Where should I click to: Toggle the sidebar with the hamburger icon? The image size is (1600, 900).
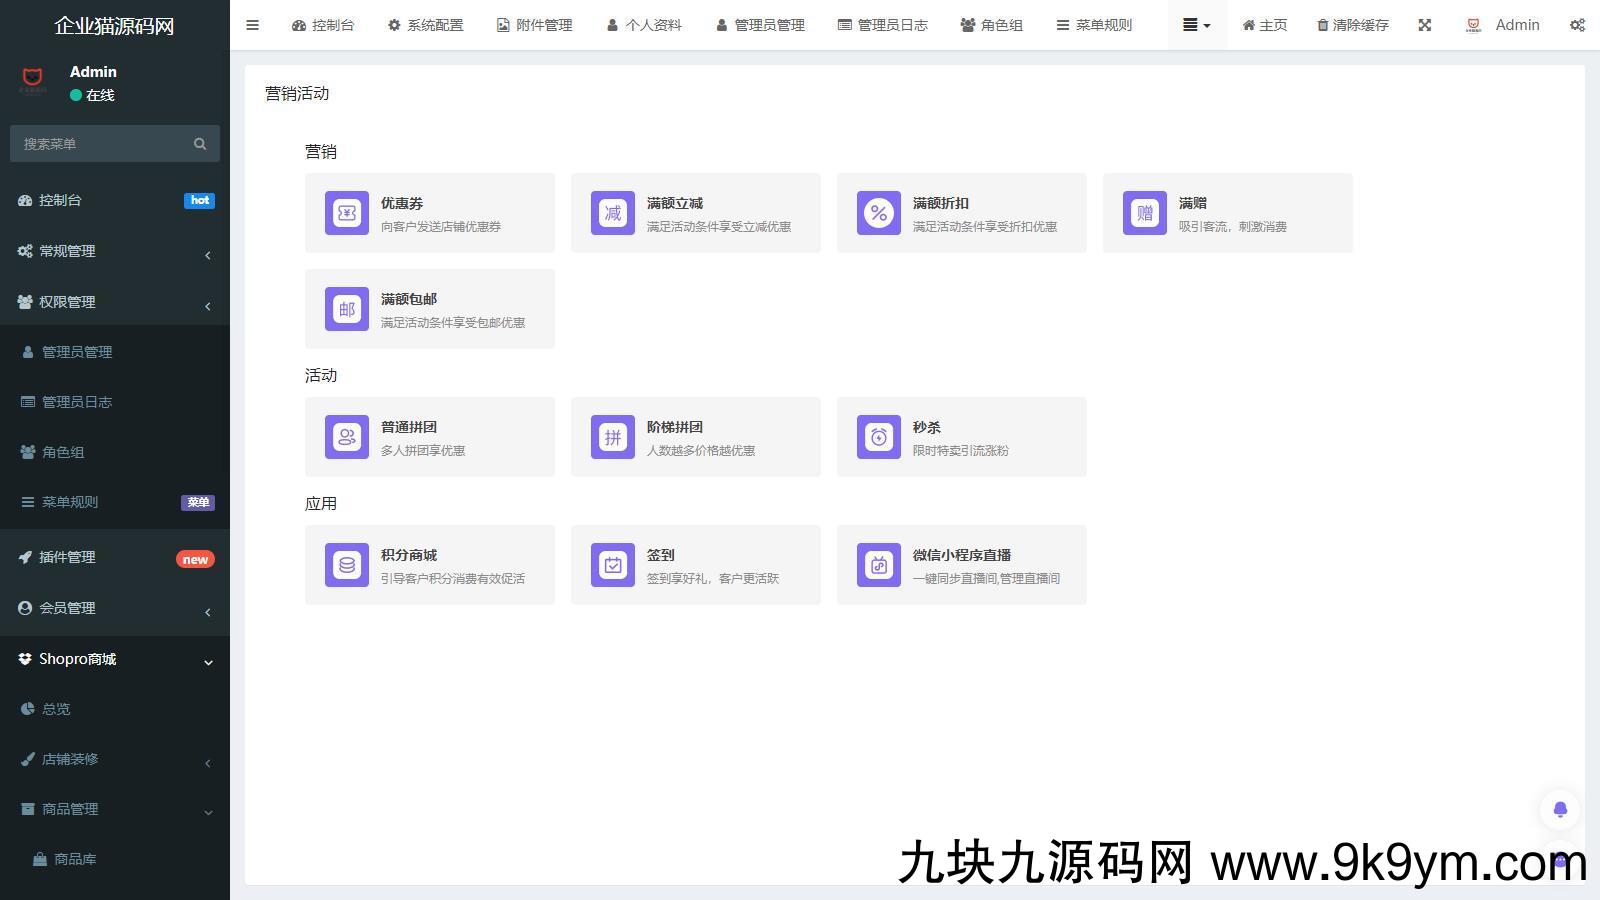click(x=252, y=25)
